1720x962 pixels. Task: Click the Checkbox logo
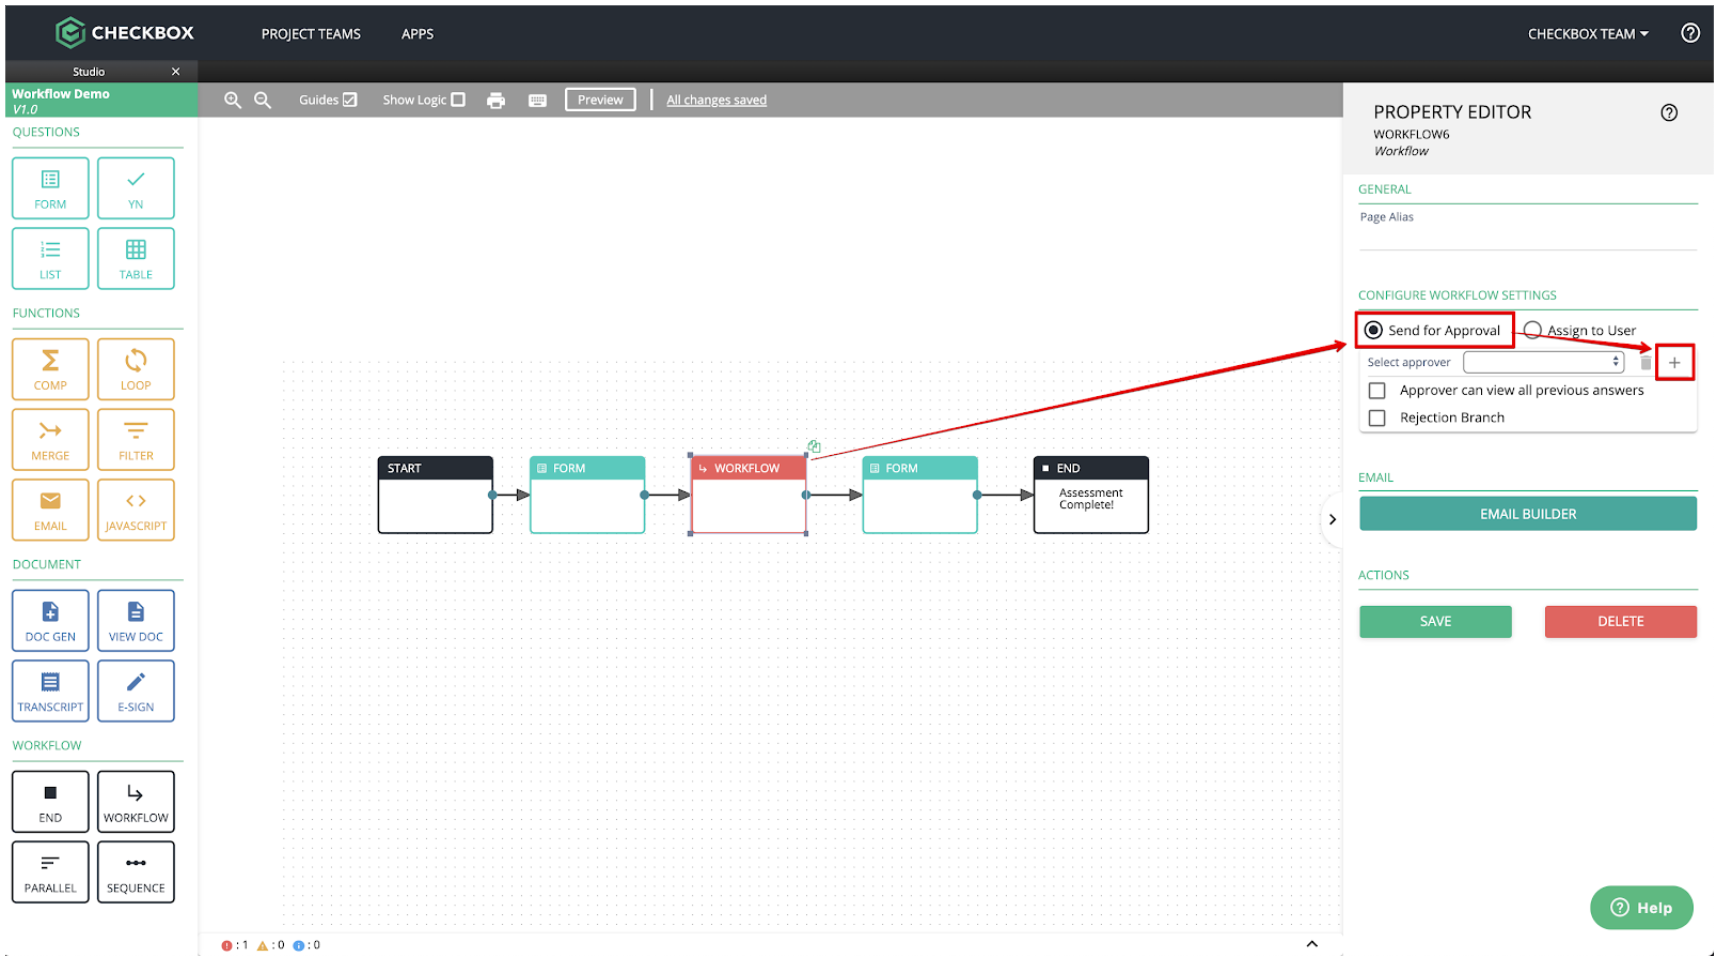pyautogui.click(x=125, y=33)
